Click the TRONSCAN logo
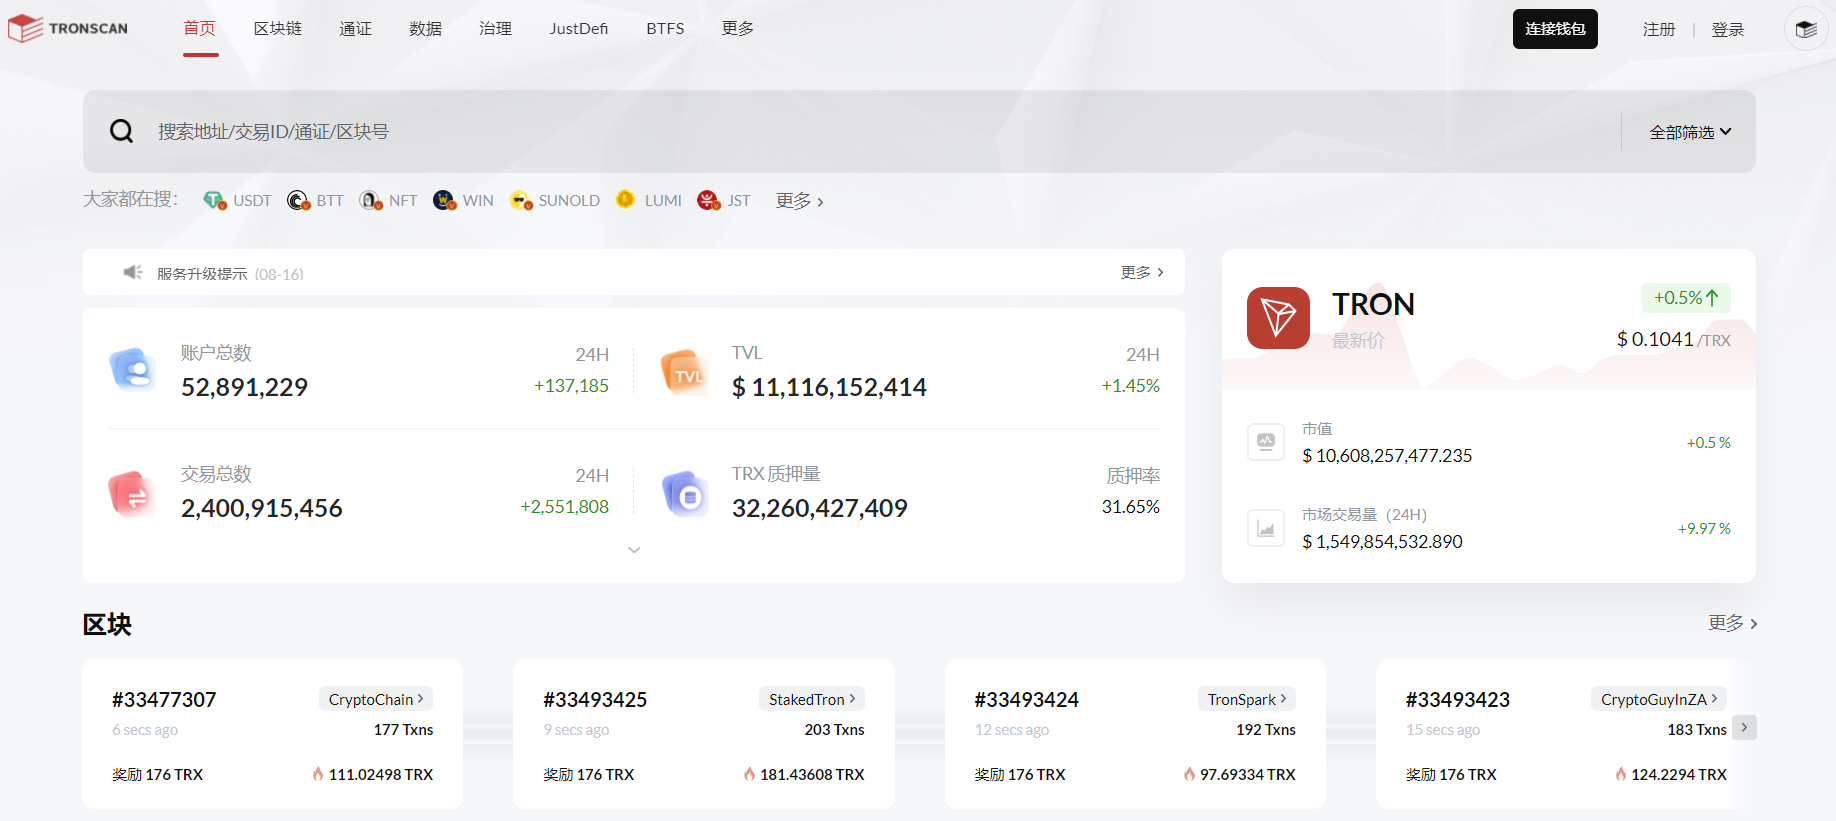Viewport: 1836px width, 821px height. [x=68, y=28]
